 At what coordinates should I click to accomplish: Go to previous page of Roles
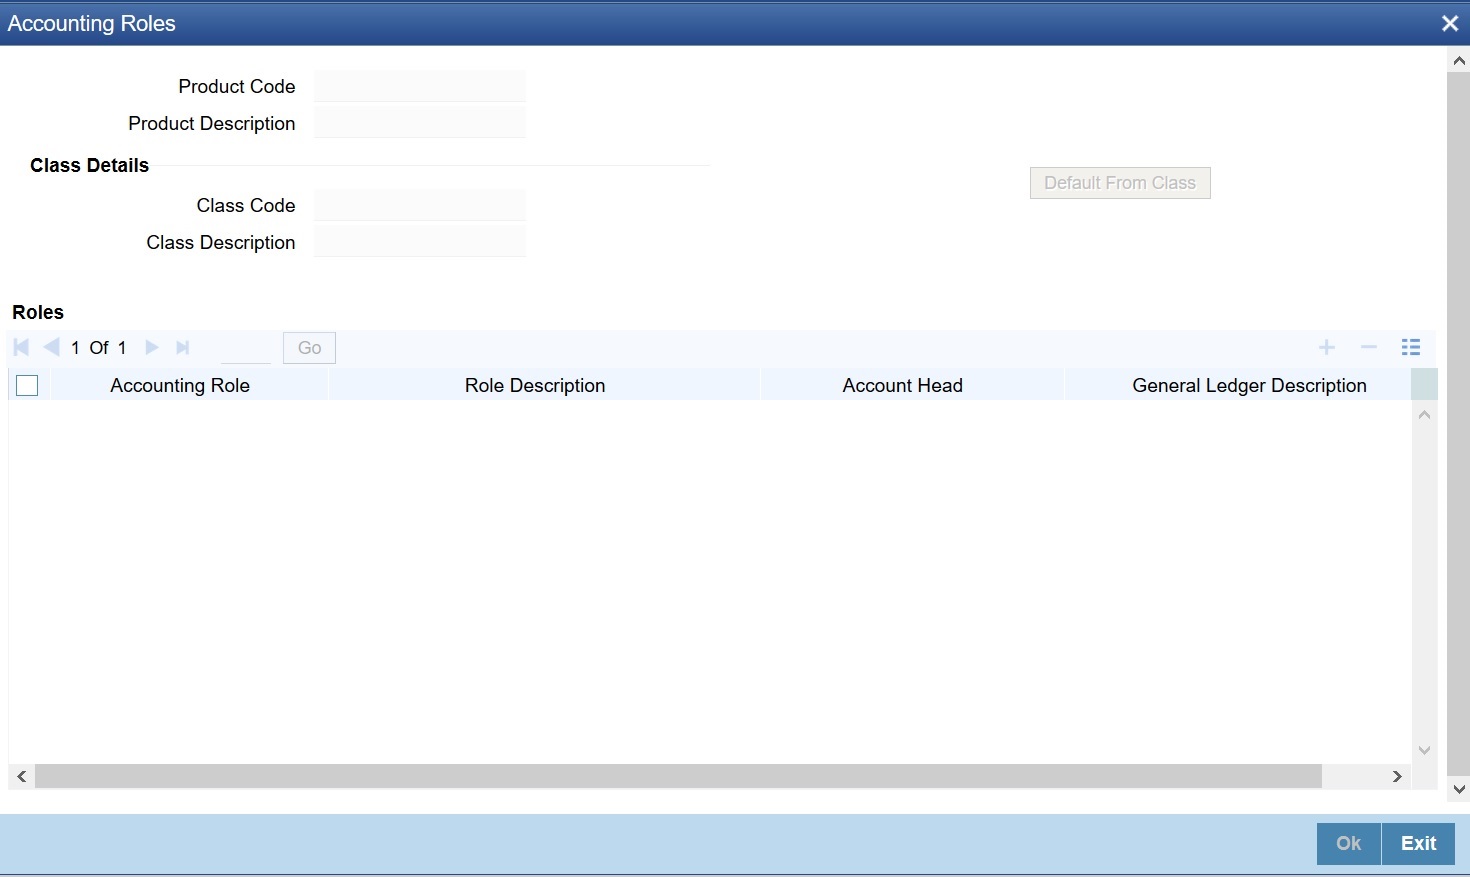click(52, 347)
